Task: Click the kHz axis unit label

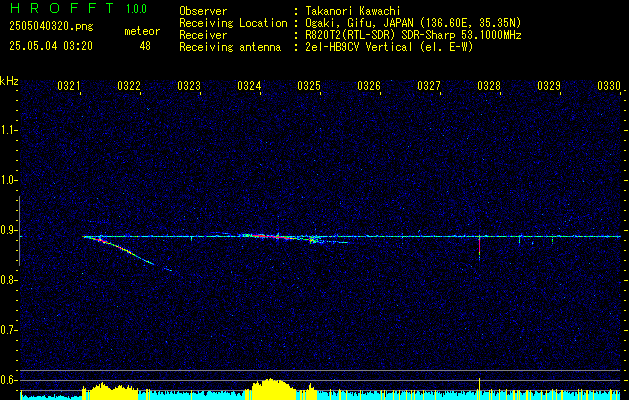Action: tap(9, 81)
